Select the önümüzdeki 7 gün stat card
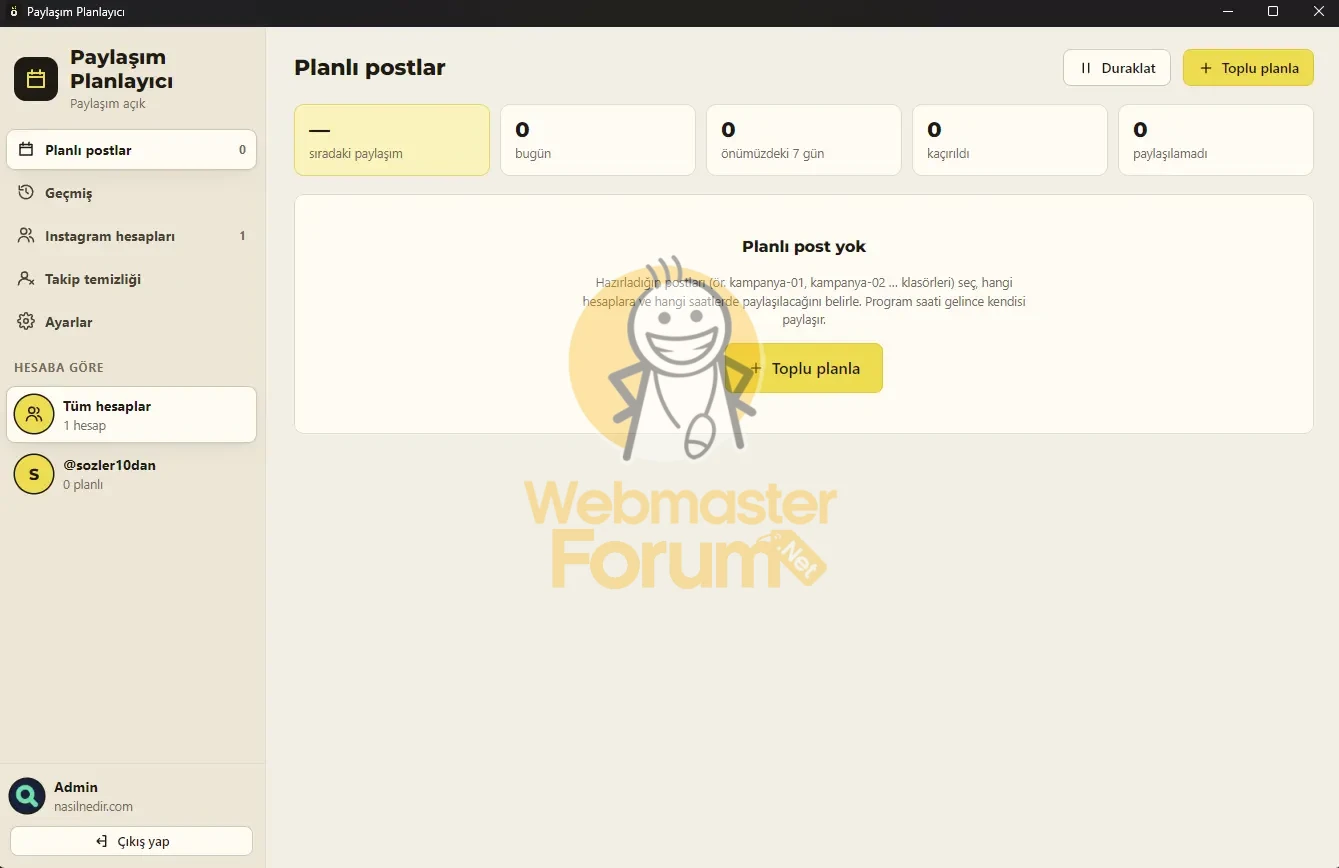The width and height of the screenshot is (1339, 868). click(x=804, y=140)
